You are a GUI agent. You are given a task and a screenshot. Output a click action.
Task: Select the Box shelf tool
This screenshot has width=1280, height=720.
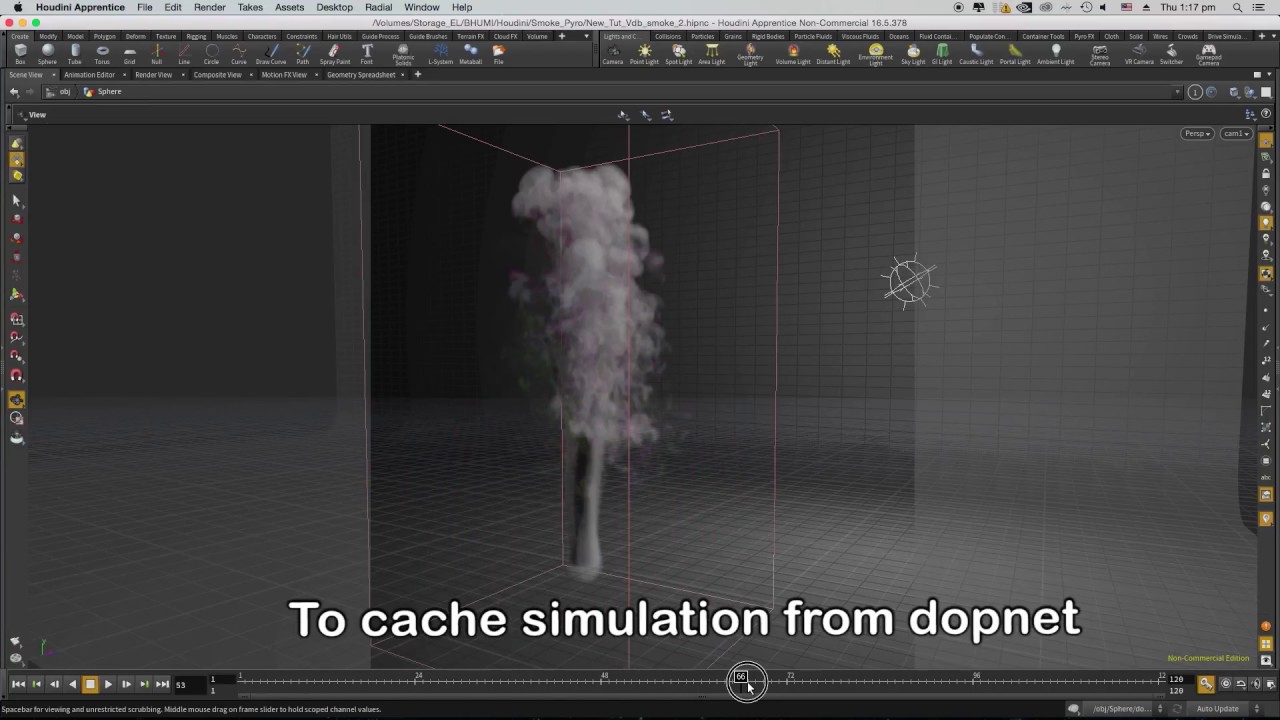[x=20, y=54]
